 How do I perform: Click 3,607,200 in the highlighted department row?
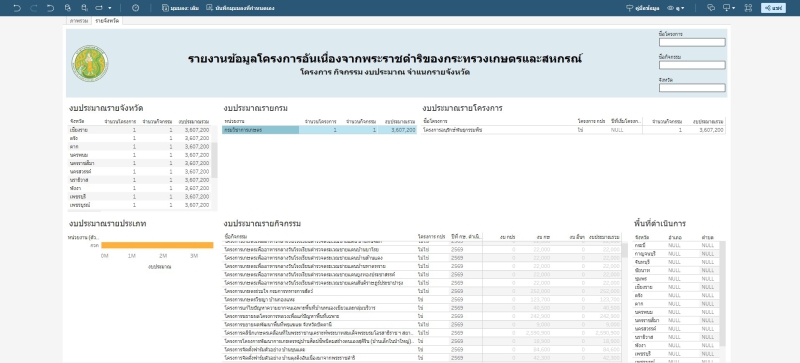pos(403,130)
